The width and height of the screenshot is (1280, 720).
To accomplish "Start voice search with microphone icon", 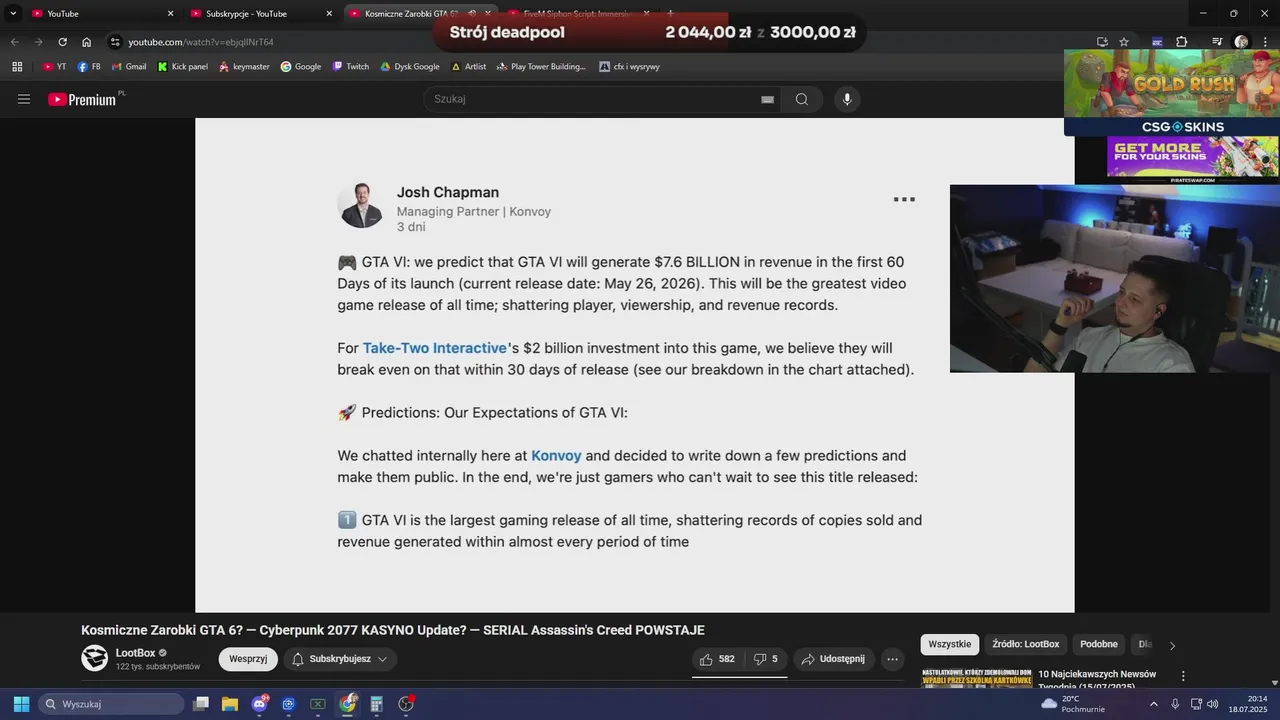I will click(847, 99).
